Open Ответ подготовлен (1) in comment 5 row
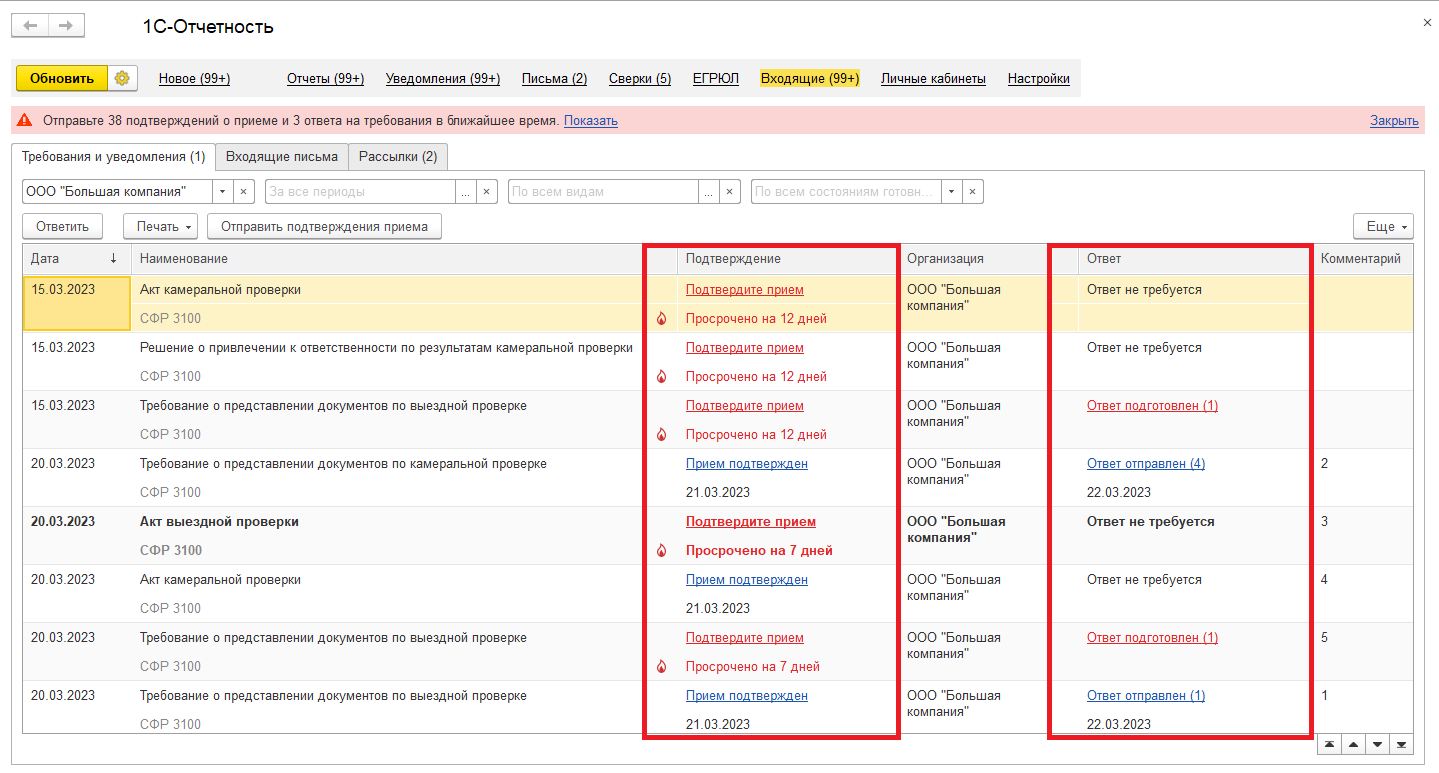 coord(1152,638)
